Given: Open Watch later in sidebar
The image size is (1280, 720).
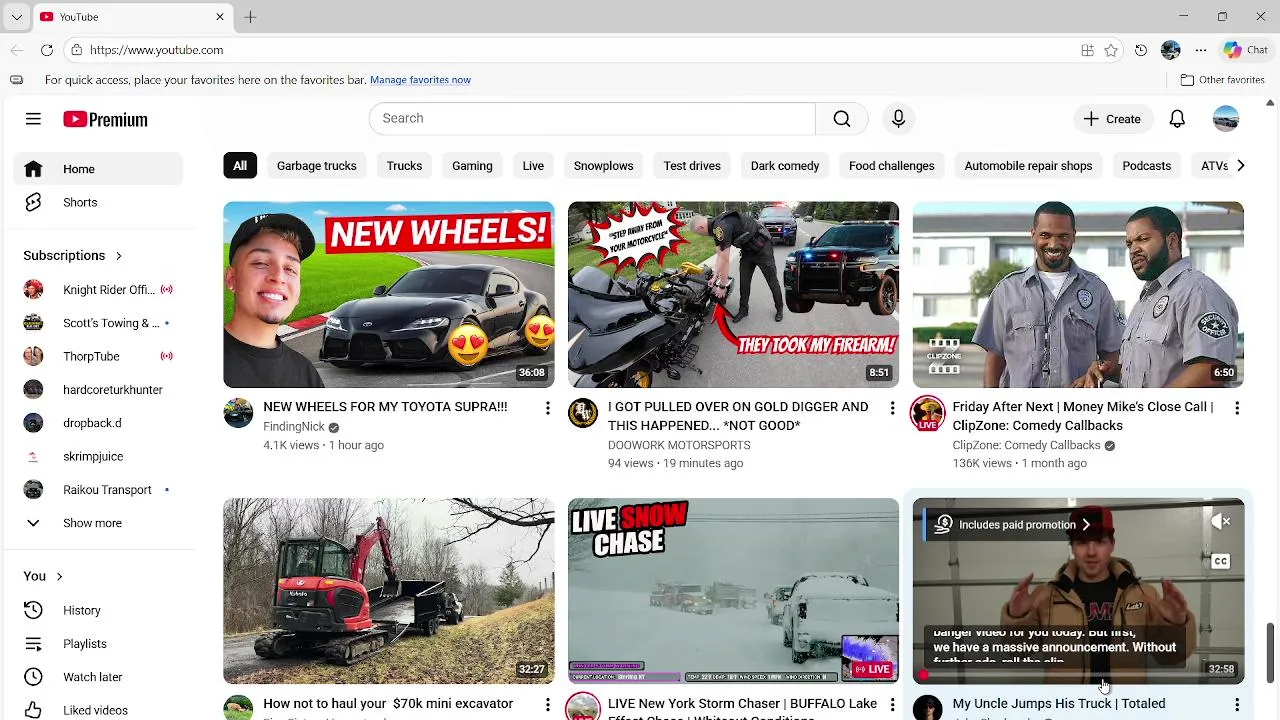Looking at the screenshot, I should (x=98, y=677).
